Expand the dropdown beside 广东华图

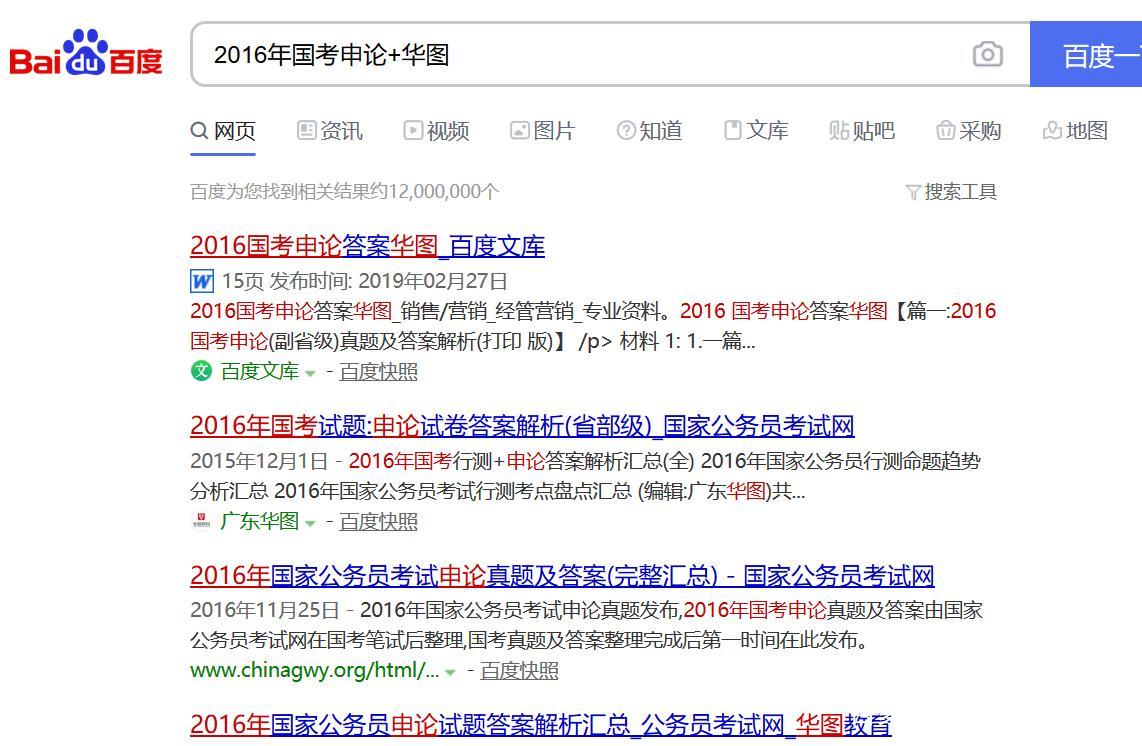click(x=310, y=521)
